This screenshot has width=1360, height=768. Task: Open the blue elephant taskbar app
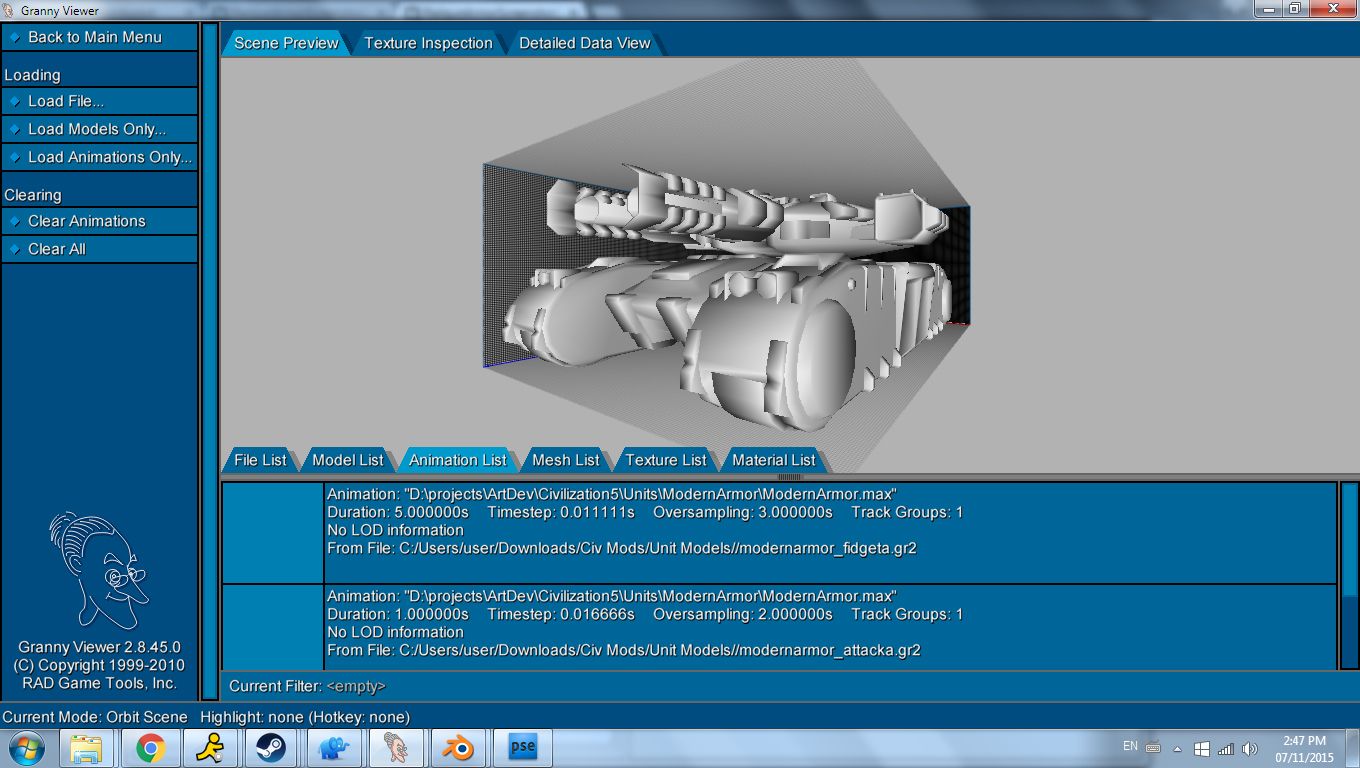(x=334, y=748)
